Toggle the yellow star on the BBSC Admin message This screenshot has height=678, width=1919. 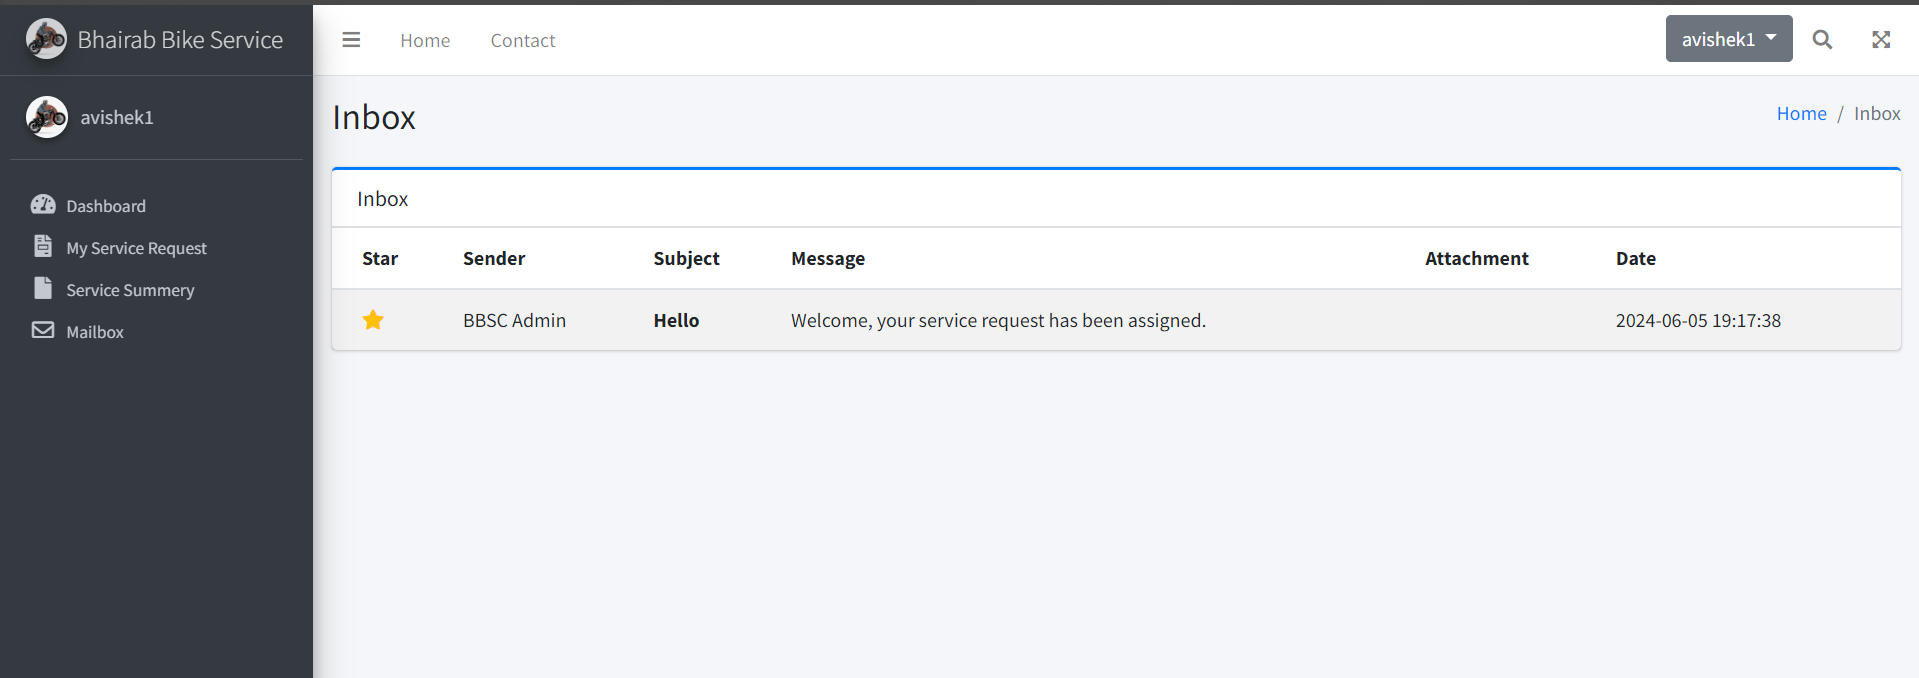tap(373, 320)
